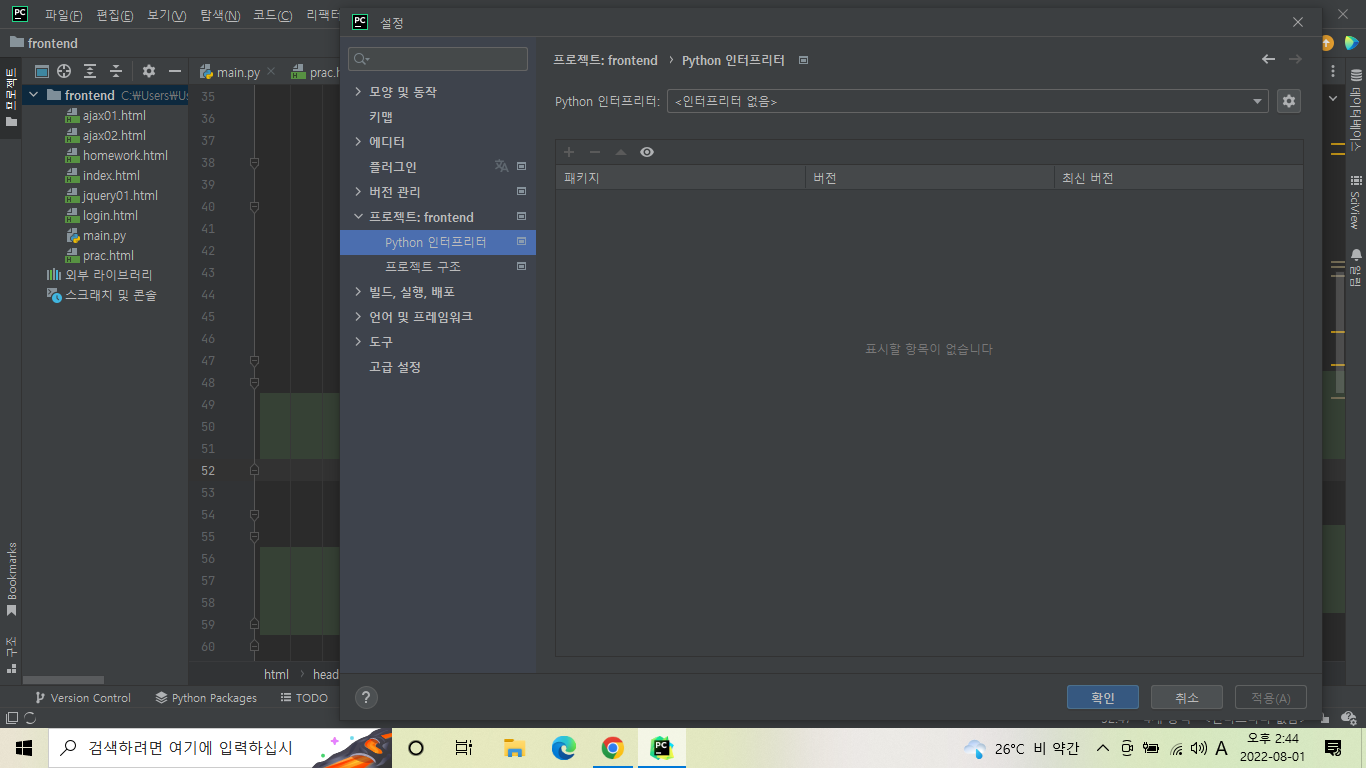Screen dimensions: 1366x768
Task: Toggle the eye icon for early releases
Action: tap(647, 152)
